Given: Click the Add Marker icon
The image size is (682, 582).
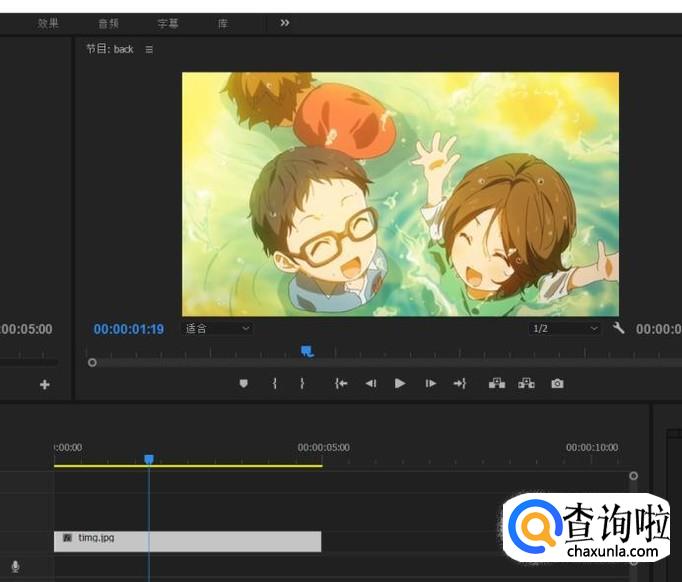Looking at the screenshot, I should [x=243, y=383].
